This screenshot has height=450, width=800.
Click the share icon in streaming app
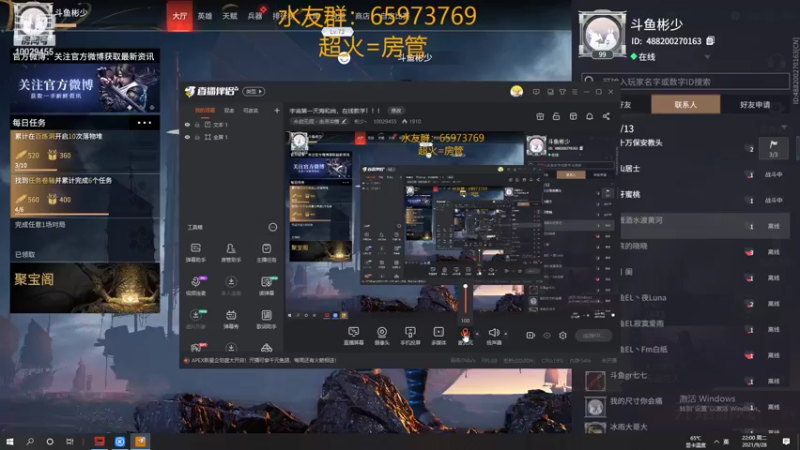pos(606,116)
